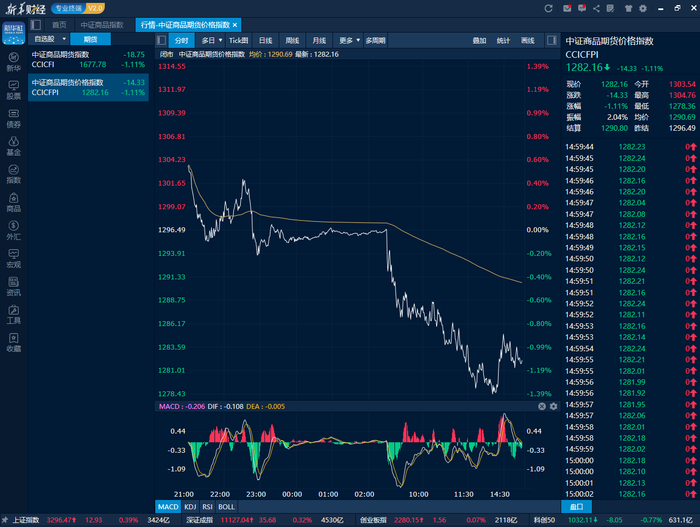The height and width of the screenshot is (527, 700).
Task: Click 科创50 in the status bar
Action: click(x=544, y=520)
